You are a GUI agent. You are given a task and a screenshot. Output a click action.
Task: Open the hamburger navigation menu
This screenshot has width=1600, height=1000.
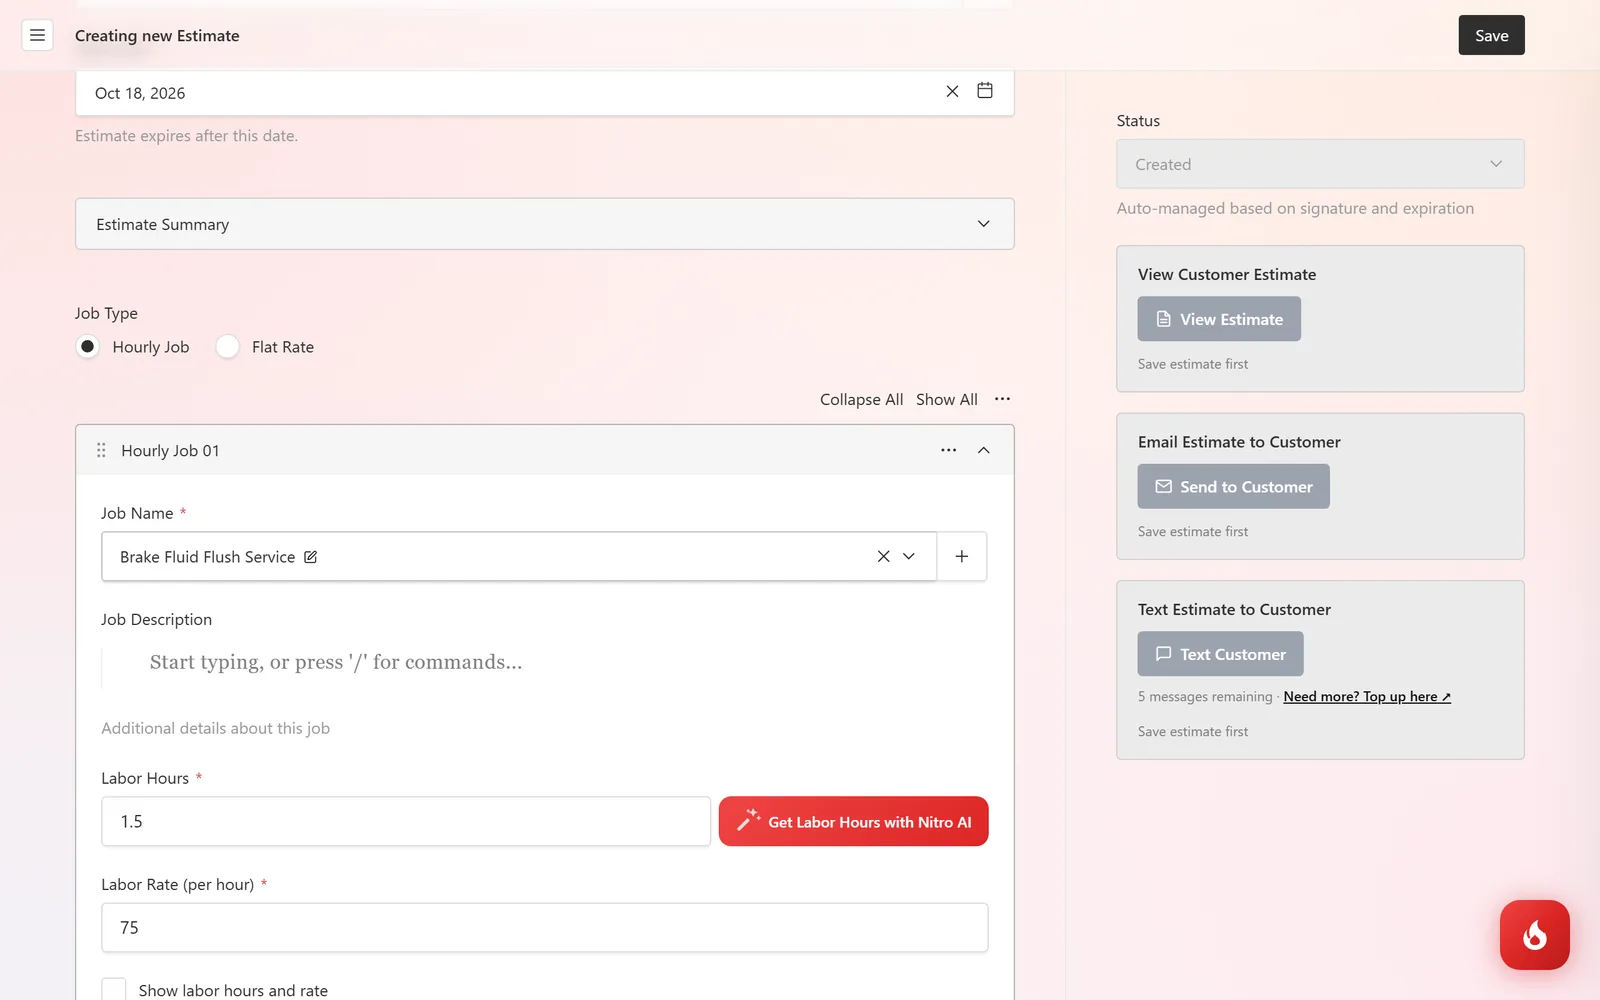37,35
